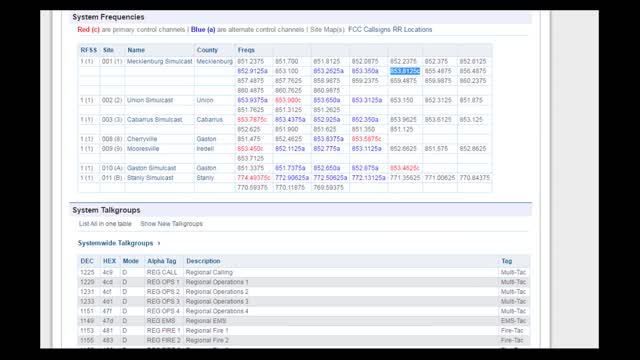This screenshot has width=640, height=360.
Task: Open the Mooresville site entry
Action: point(143,149)
